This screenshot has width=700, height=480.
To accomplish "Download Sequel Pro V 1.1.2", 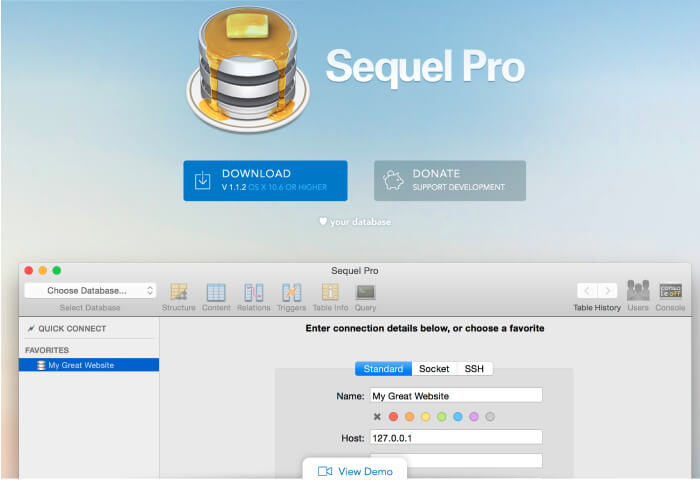I will coord(265,180).
